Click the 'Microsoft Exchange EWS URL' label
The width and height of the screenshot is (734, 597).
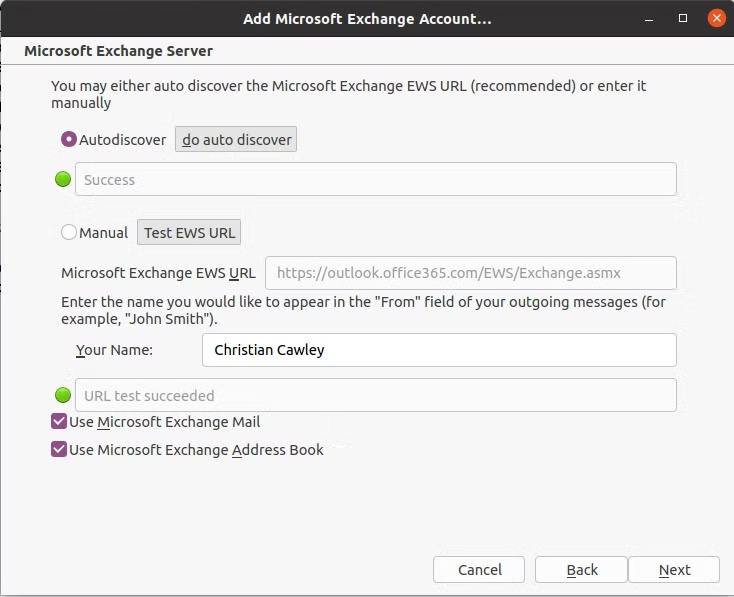pyautogui.click(x=158, y=273)
